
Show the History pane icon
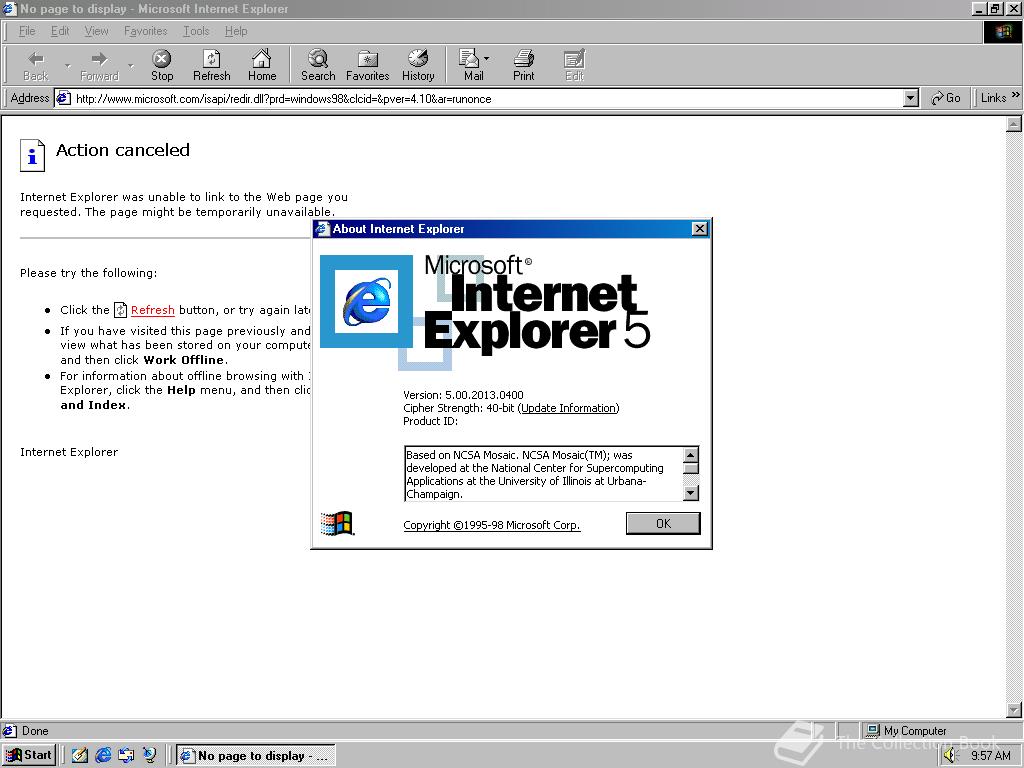click(418, 65)
